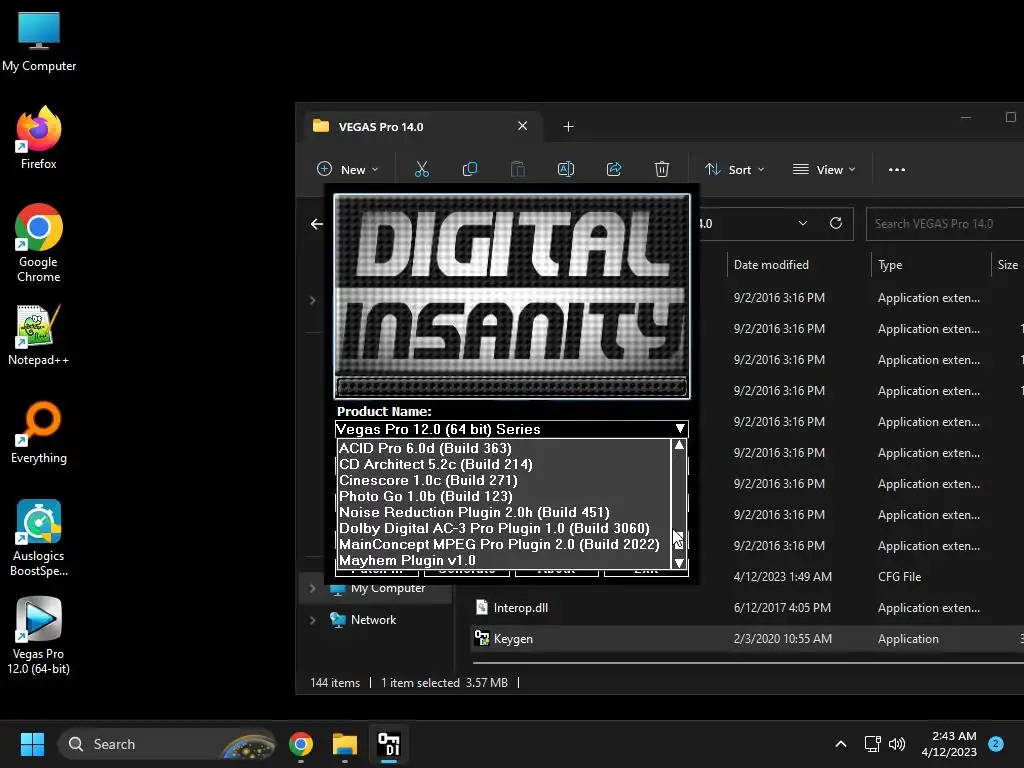Click the Paste icon in Explorer toolbar
The height and width of the screenshot is (768, 1024).
[517, 170]
